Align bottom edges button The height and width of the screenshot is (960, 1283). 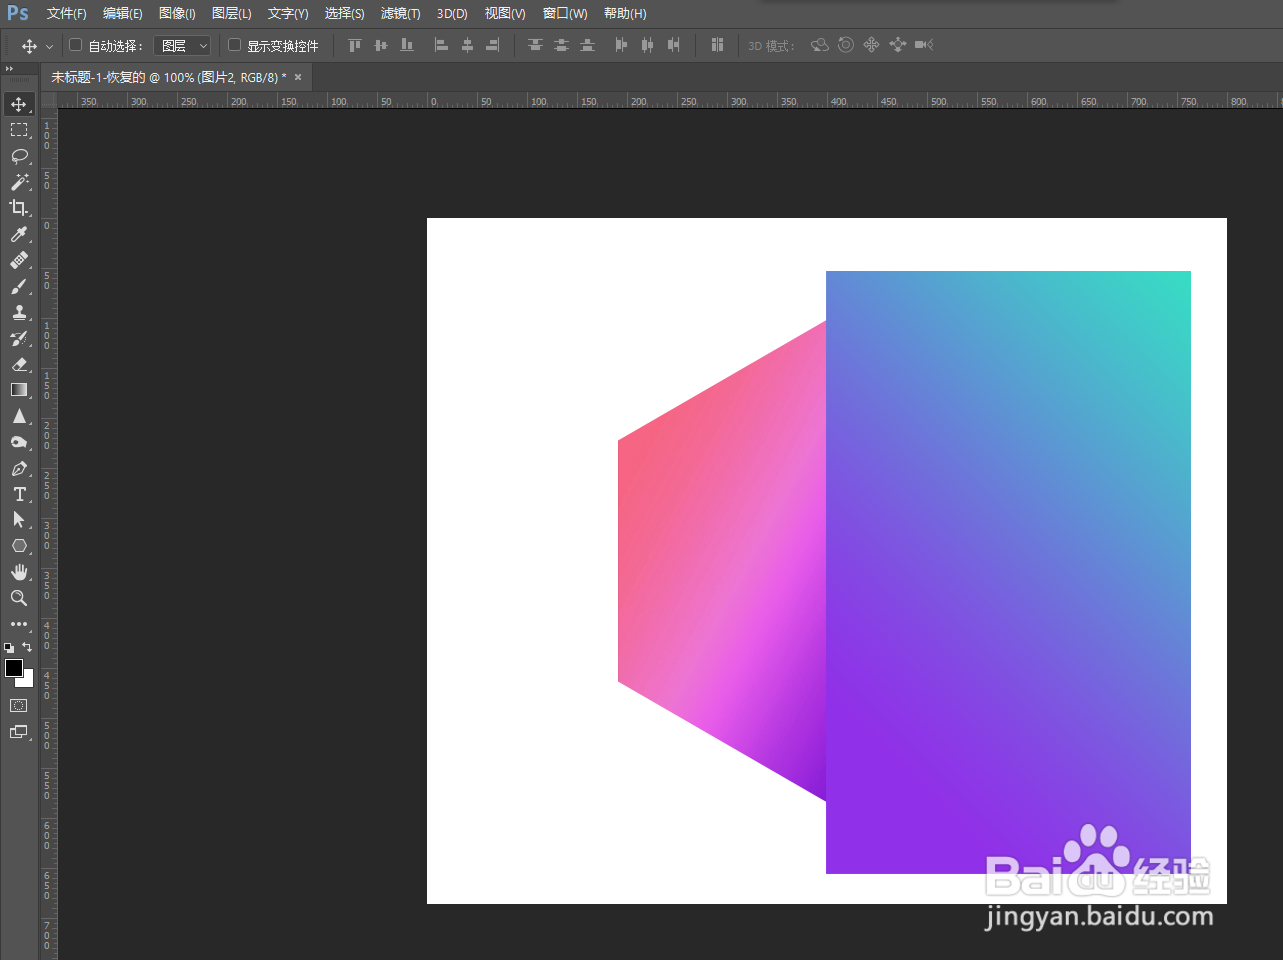(406, 45)
